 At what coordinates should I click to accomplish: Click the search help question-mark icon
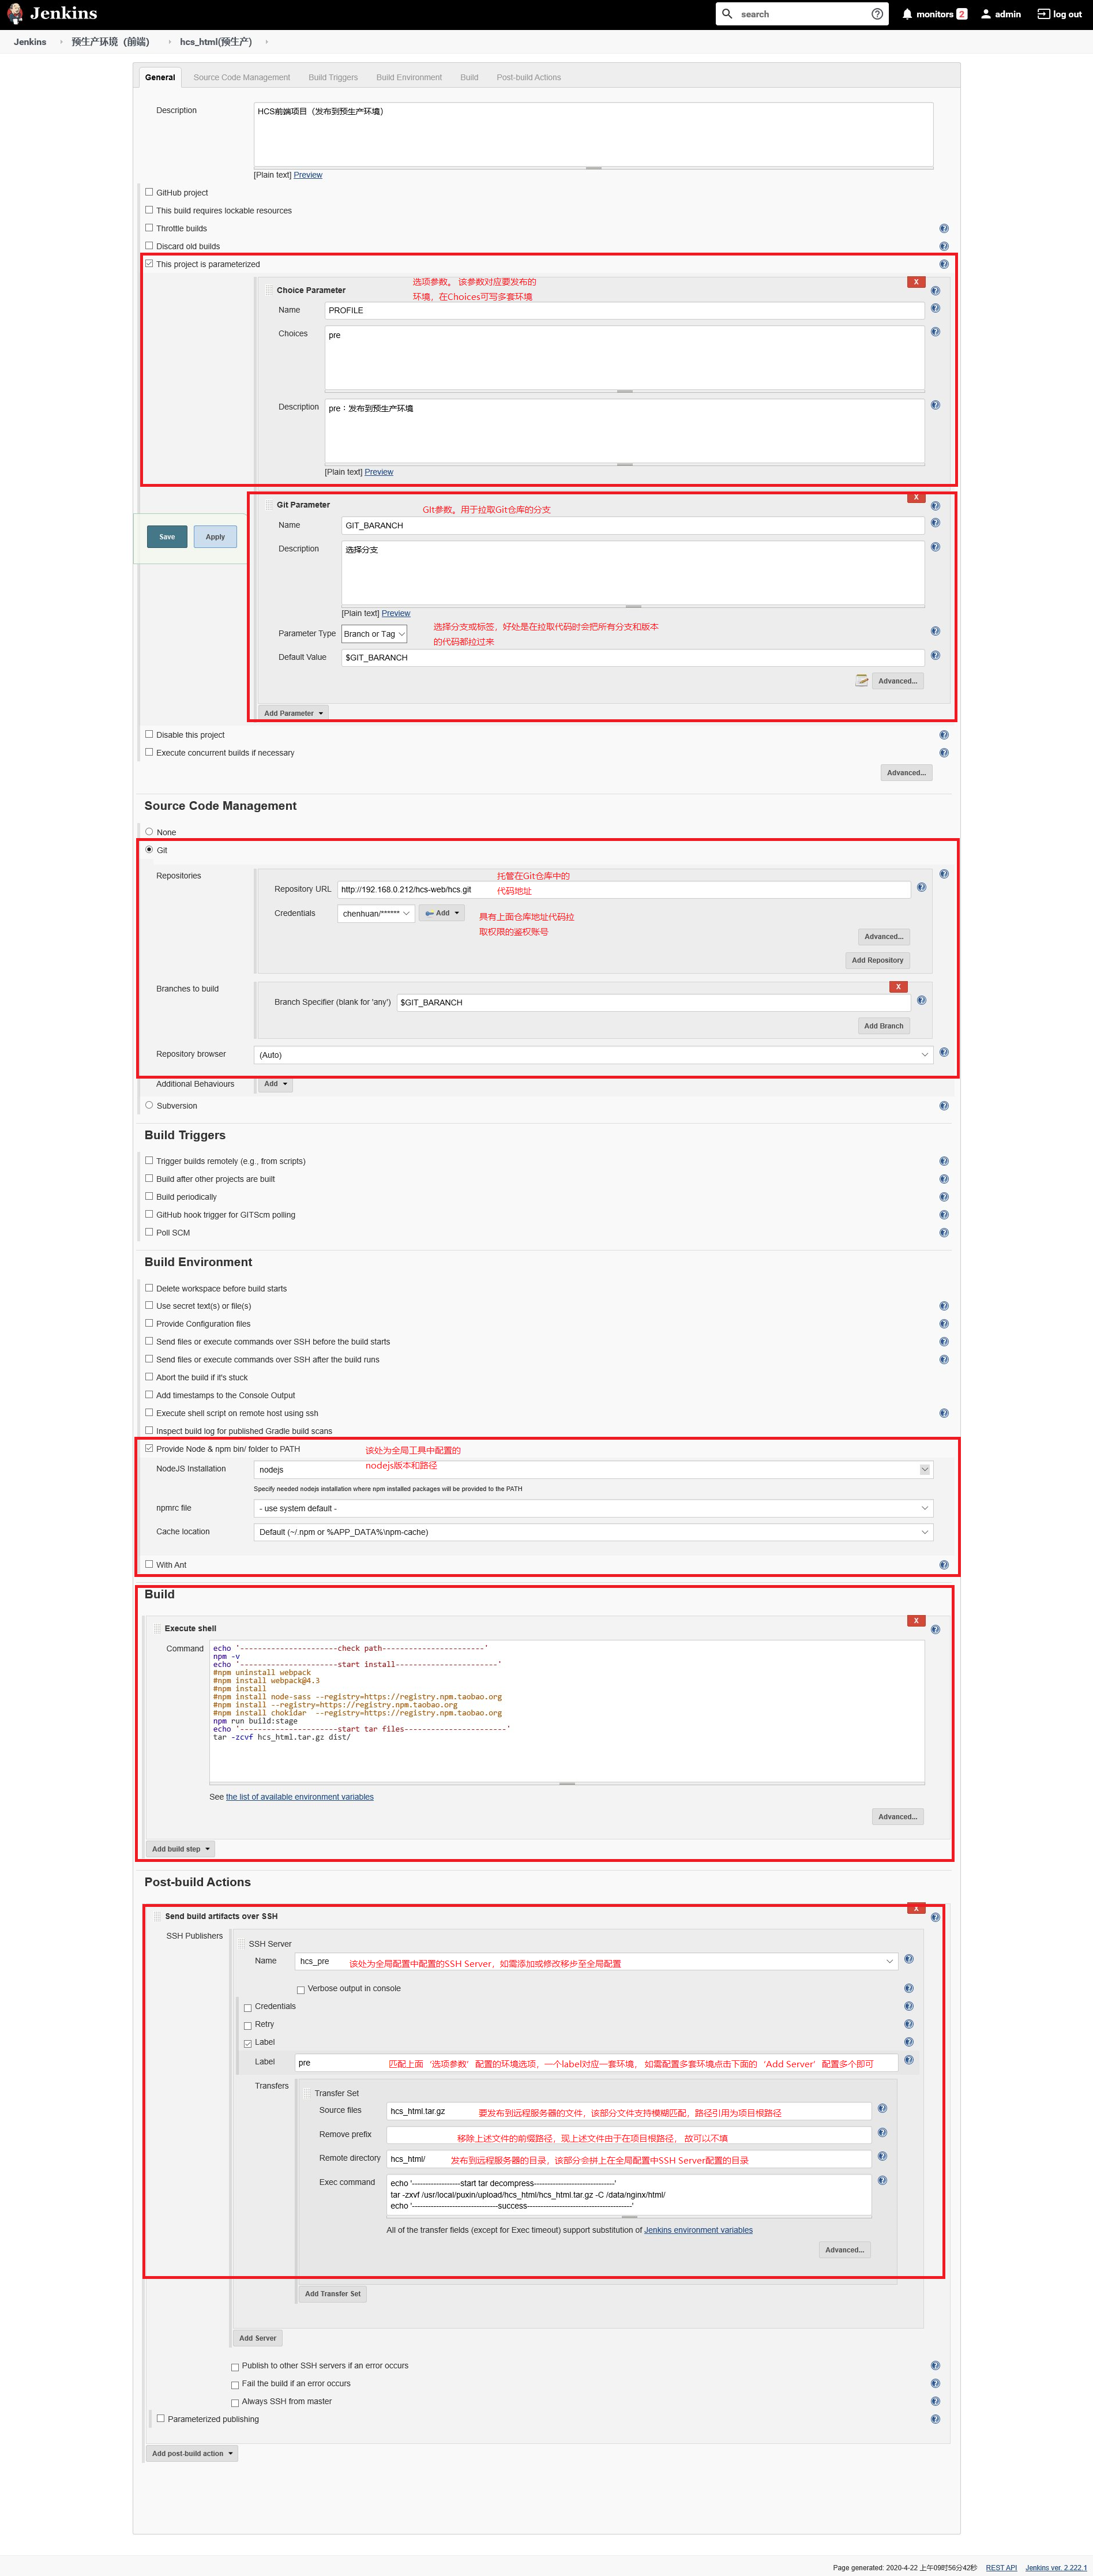point(877,14)
